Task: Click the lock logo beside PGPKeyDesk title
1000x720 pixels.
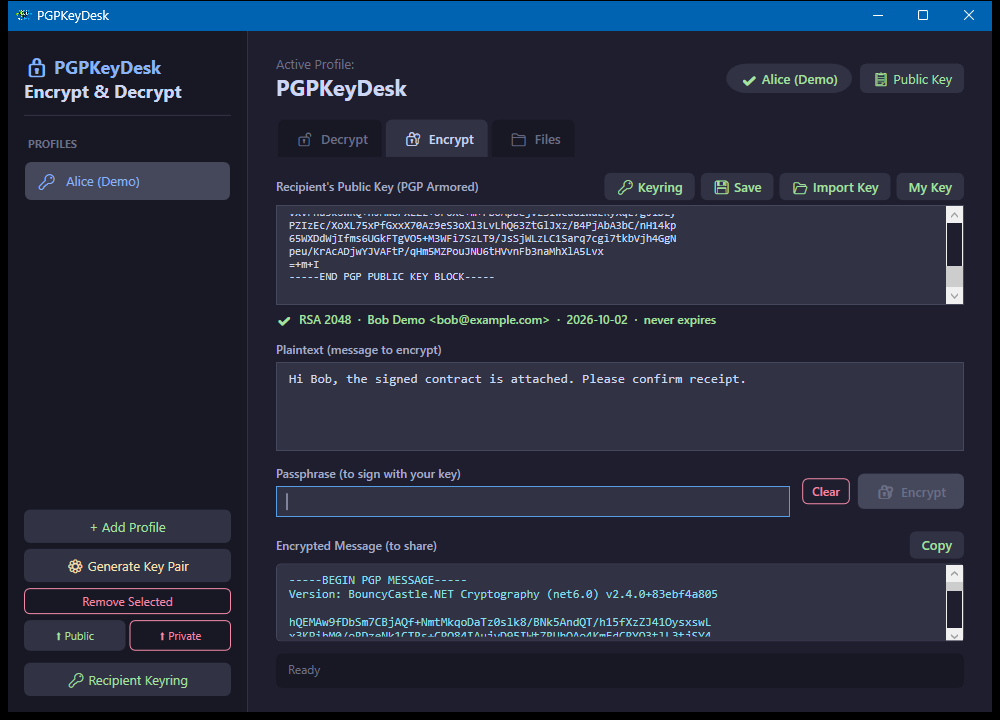Action: click(36, 68)
